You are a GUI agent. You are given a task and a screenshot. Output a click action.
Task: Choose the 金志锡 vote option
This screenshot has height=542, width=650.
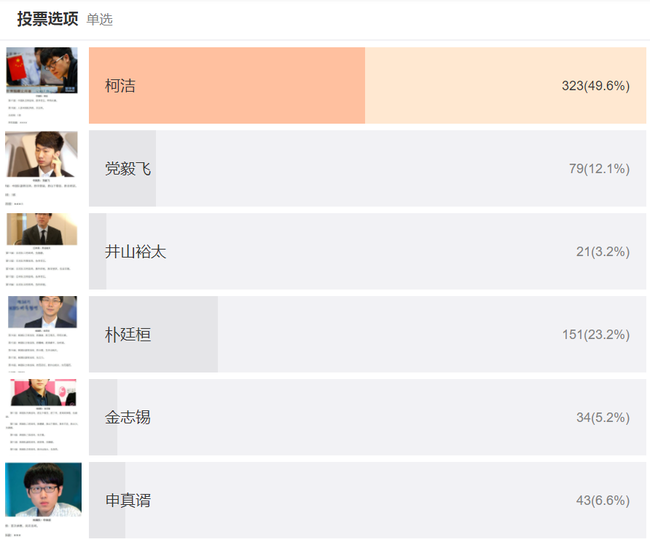(x=367, y=417)
